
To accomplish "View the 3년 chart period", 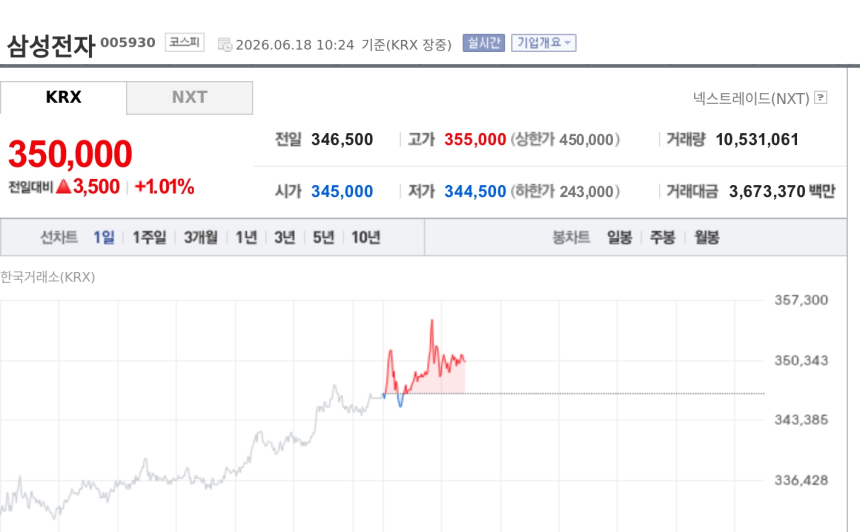I will (285, 237).
